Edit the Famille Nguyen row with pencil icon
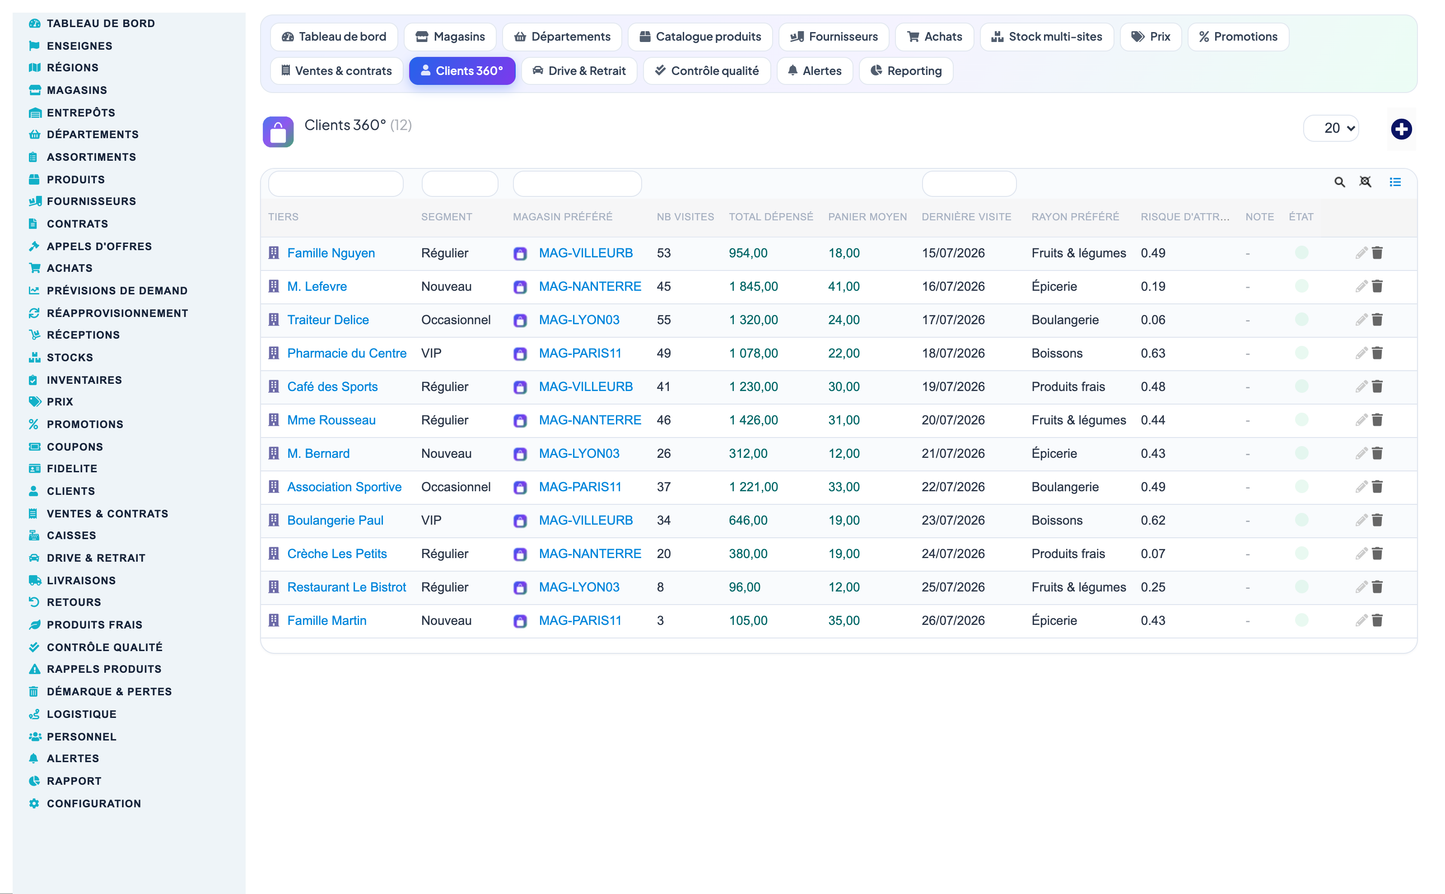This screenshot has height=894, width=1445. click(x=1361, y=253)
